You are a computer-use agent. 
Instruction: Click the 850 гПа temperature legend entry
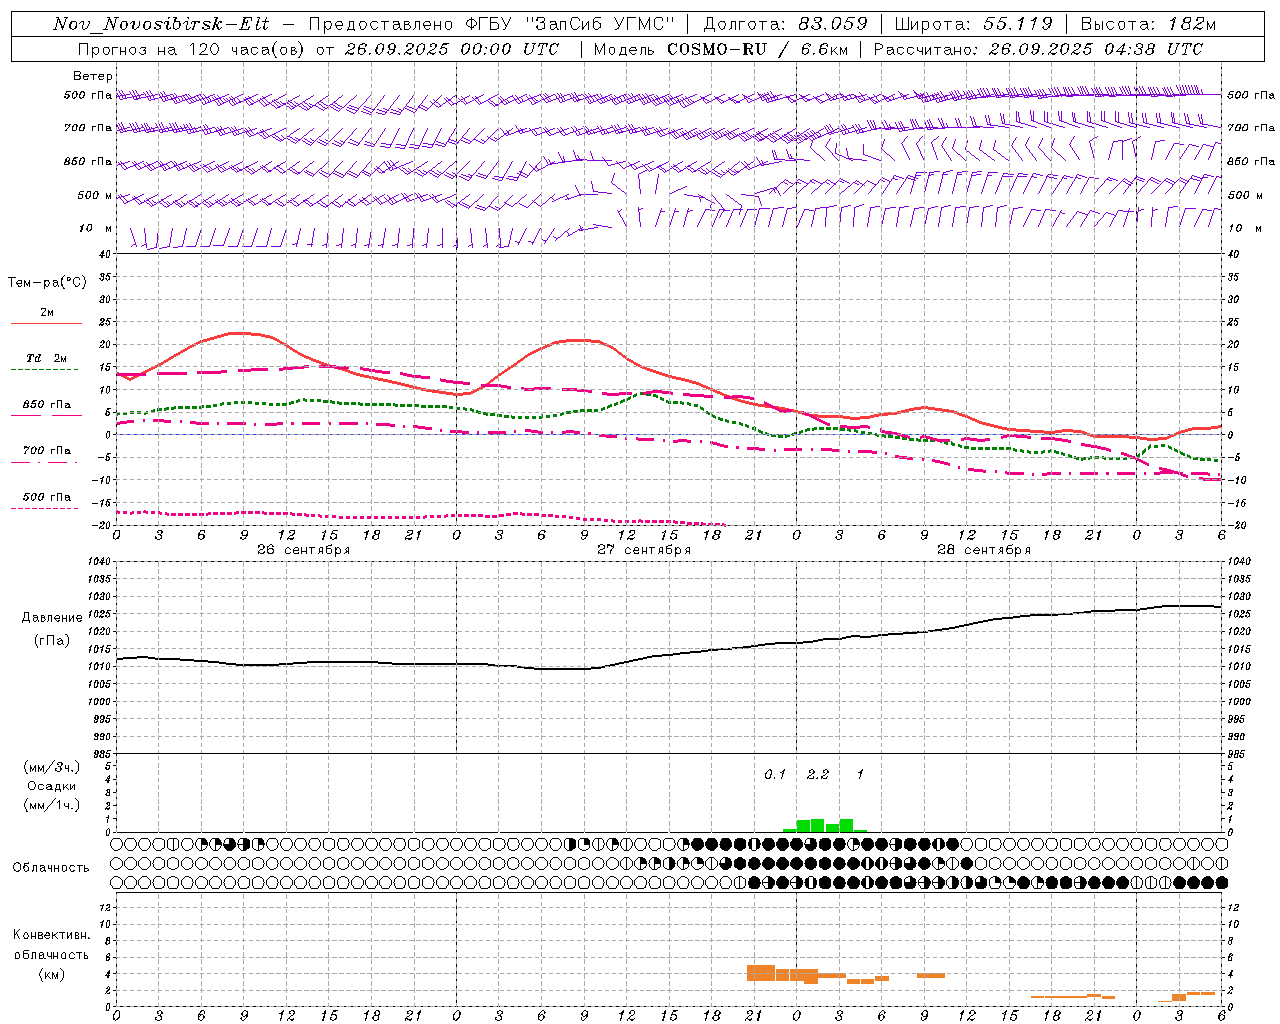coord(47,408)
